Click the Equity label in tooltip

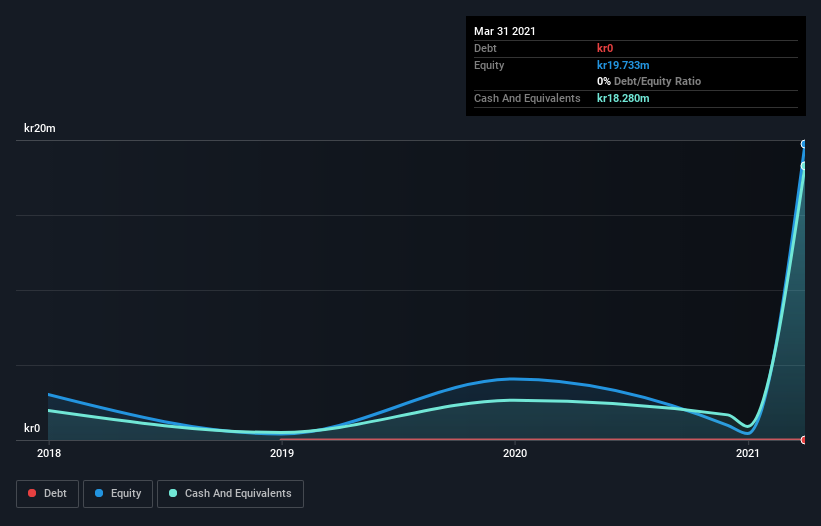489,65
